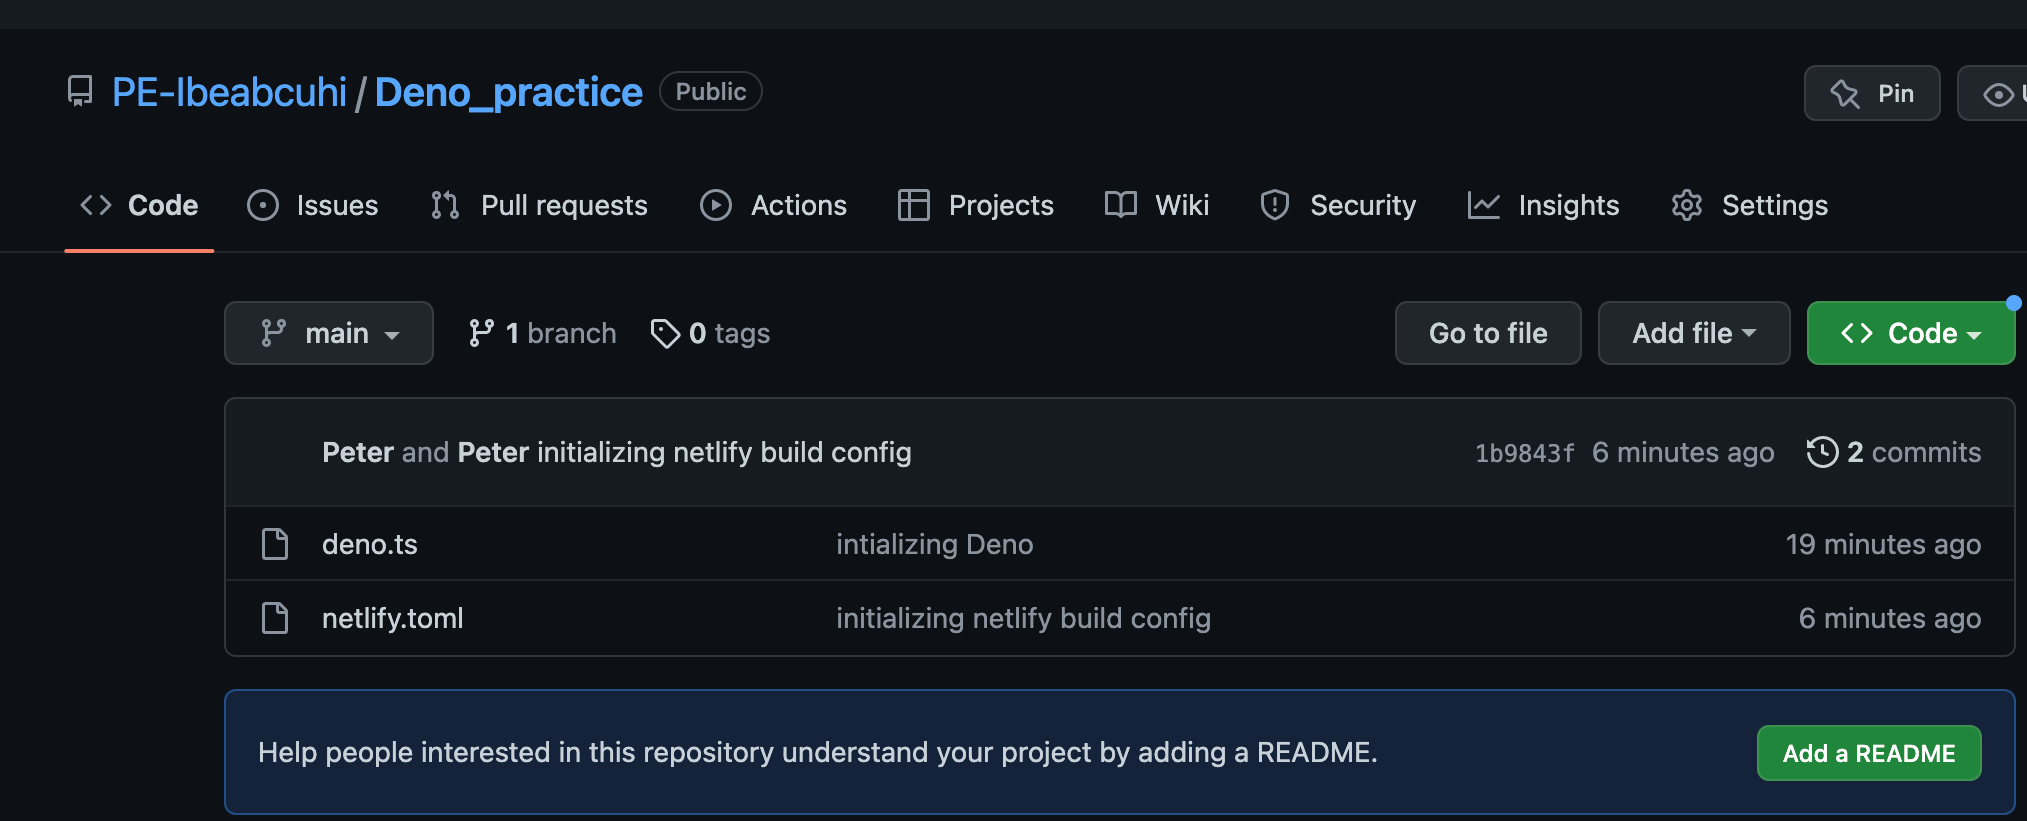Click the Settings gear icon
This screenshot has height=821, width=2027.
pyautogui.click(x=1687, y=205)
